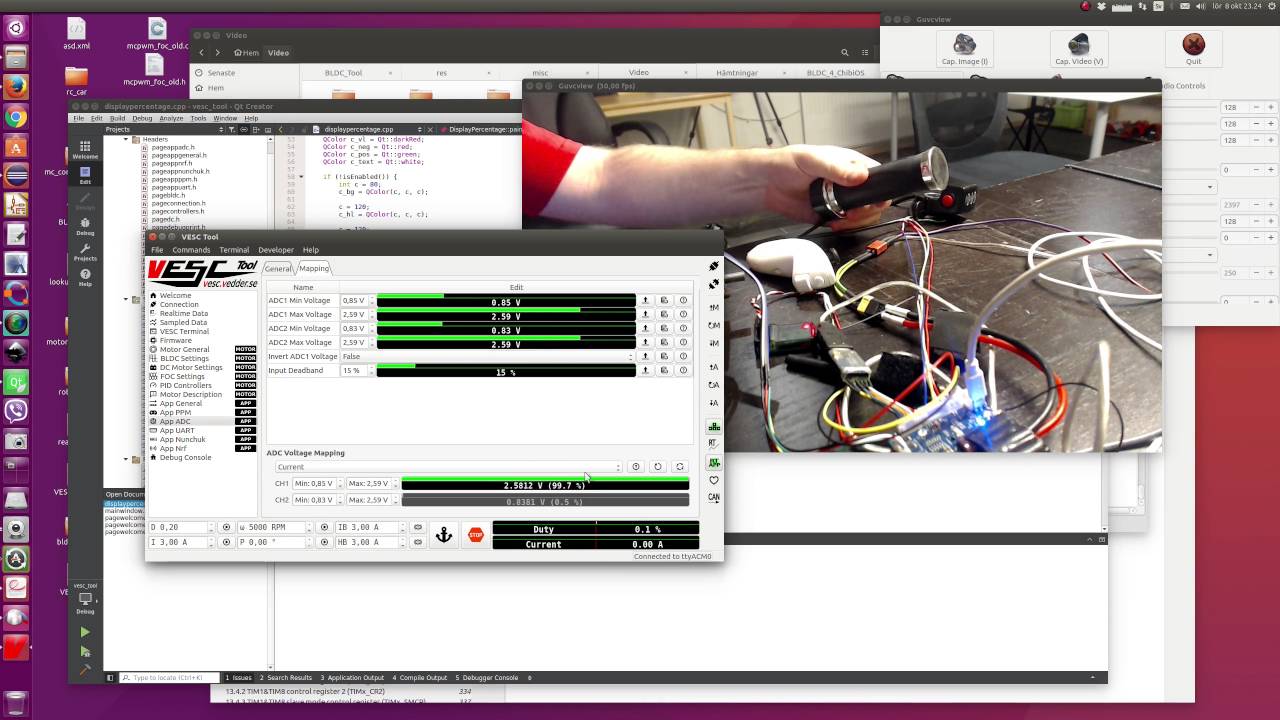
Task: Click the read motor configuration icon
Action: [x=714, y=307]
